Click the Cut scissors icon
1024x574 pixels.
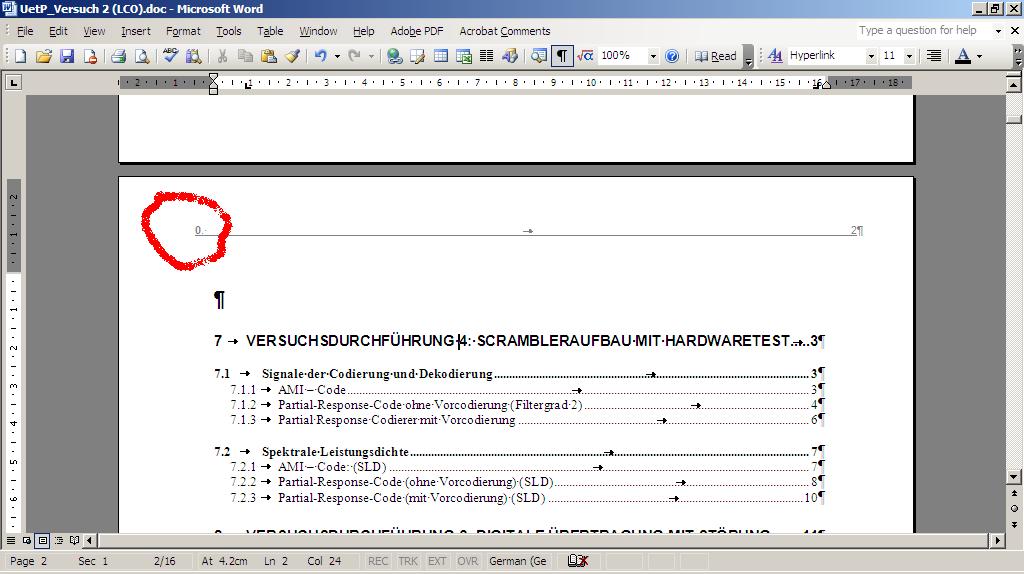coord(222,56)
